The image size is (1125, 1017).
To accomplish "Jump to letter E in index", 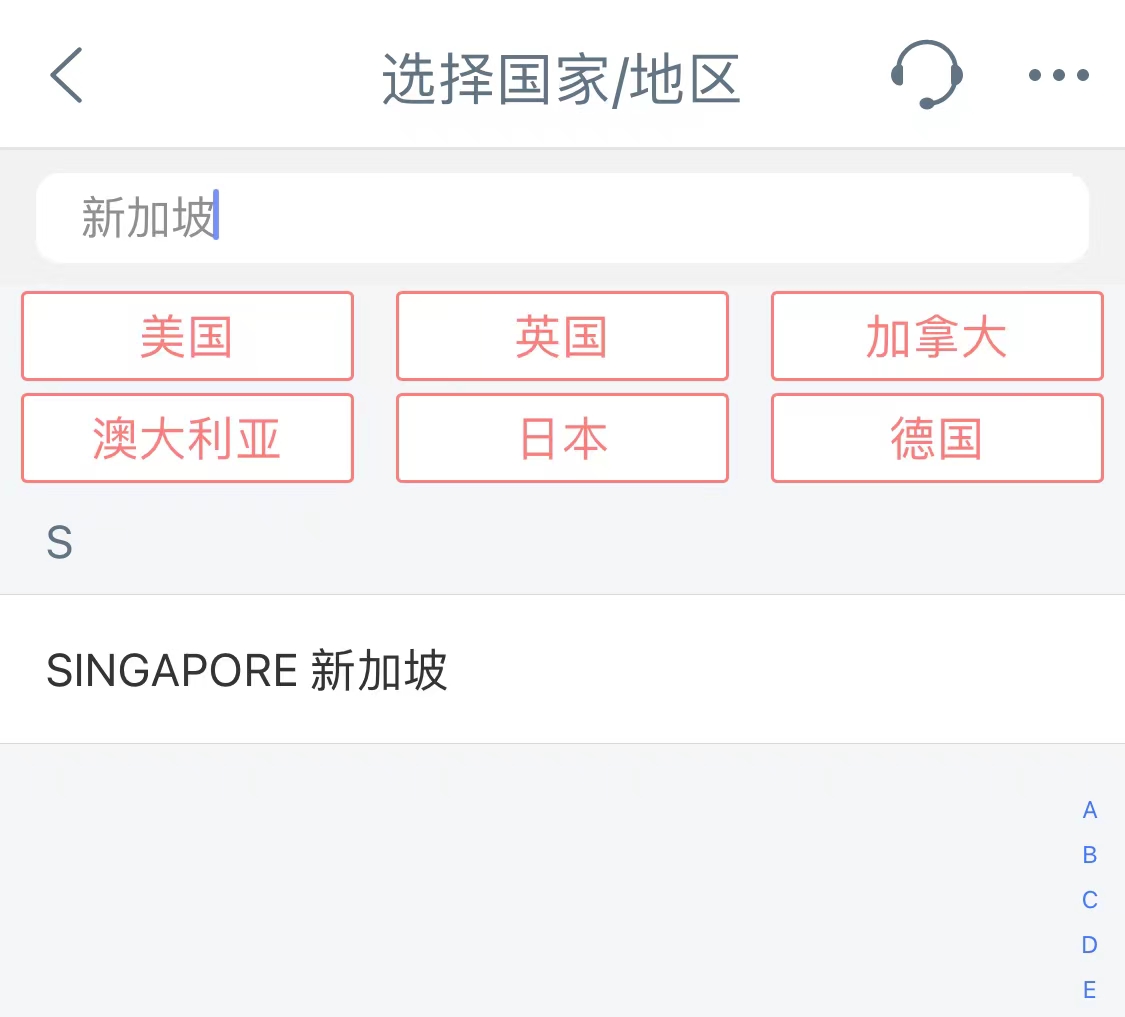I will [1090, 990].
